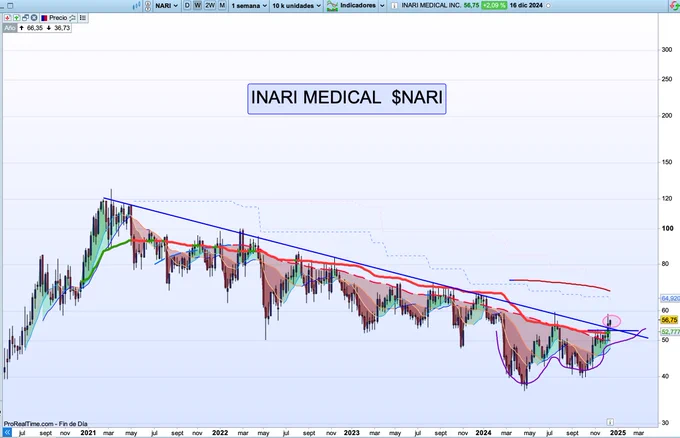The image size is (680, 438).
Task: Click the 64,920 level label on the price axis
Action: click(x=670, y=298)
